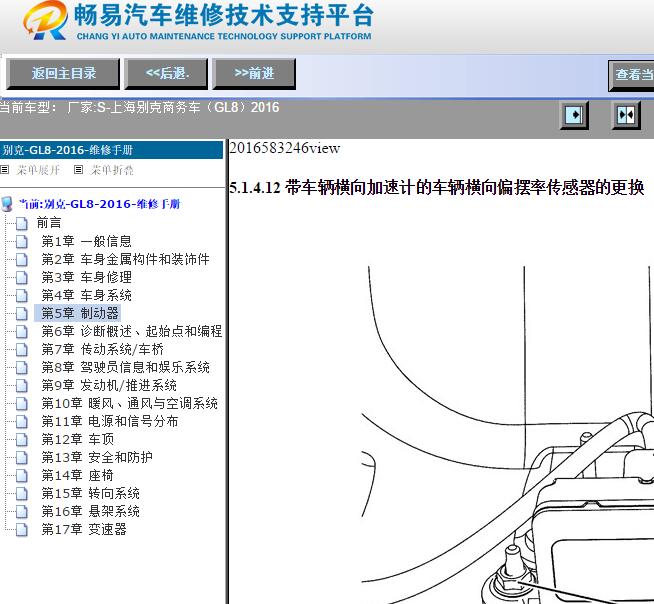
Task: Click the page icon beside 第17章
Action: click(x=22, y=530)
